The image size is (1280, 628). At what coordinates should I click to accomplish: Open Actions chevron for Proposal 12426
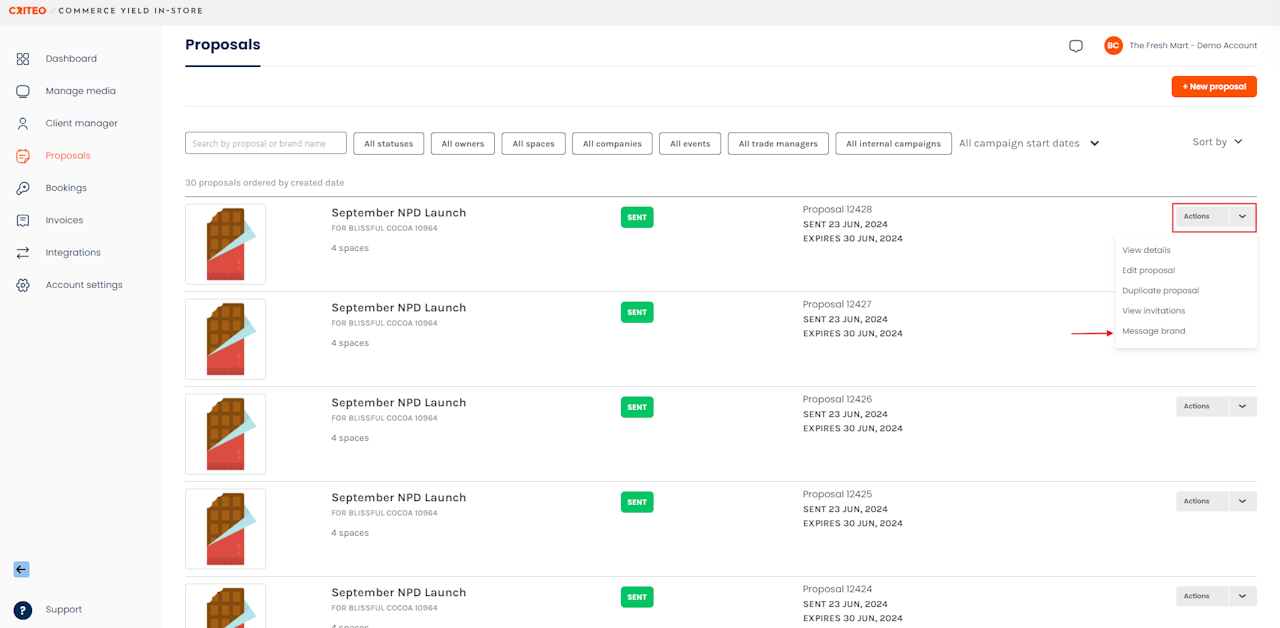click(1242, 406)
